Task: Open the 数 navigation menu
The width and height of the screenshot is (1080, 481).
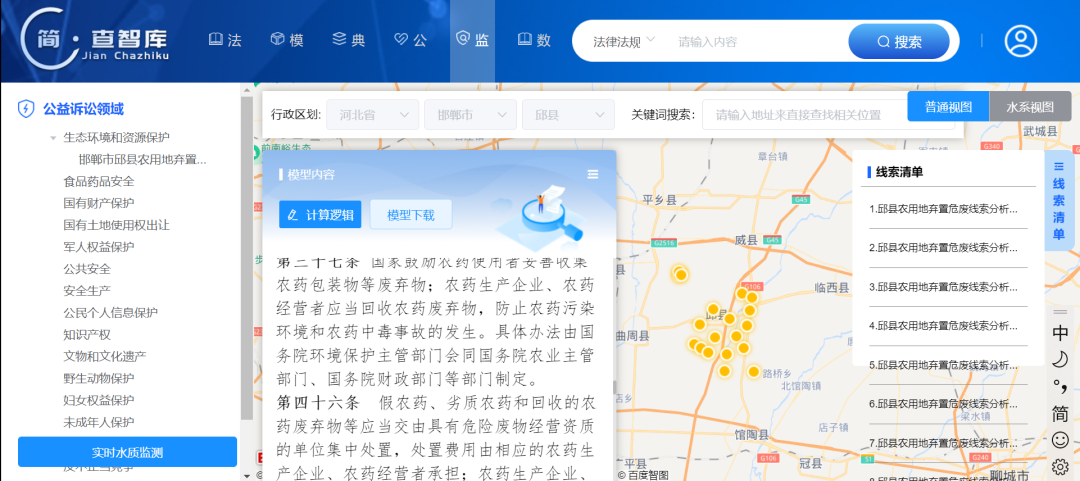Action: click(x=534, y=40)
